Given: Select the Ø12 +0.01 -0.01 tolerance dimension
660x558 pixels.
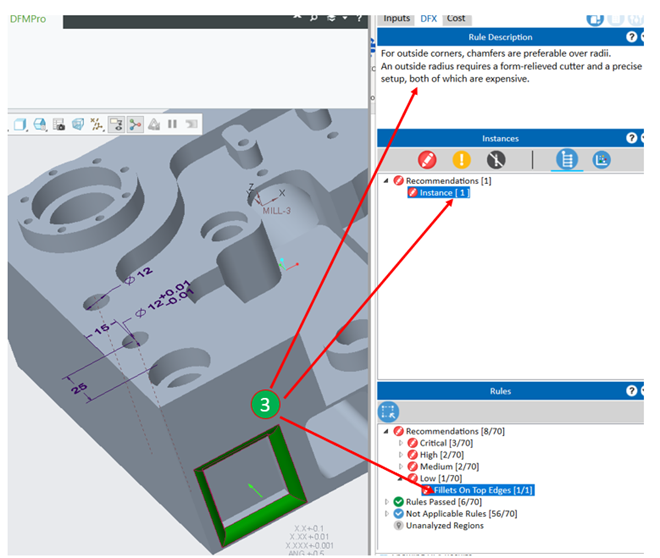Looking at the screenshot, I should point(164,297).
